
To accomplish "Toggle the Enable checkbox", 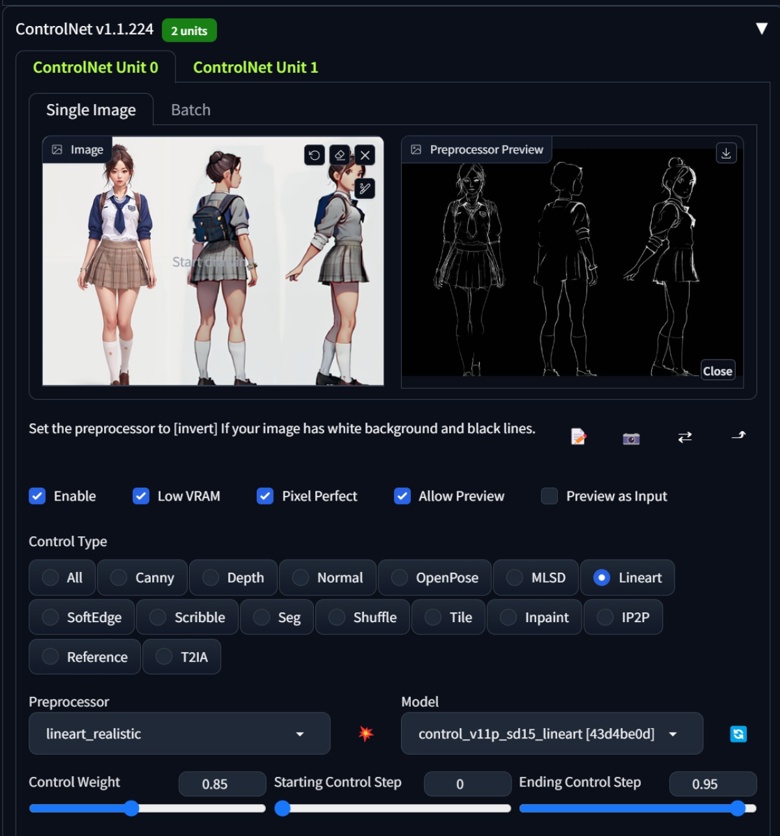I will tap(37, 496).
